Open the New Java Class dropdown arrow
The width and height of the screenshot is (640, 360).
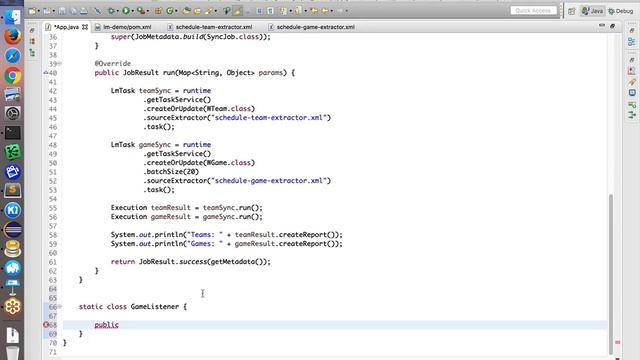coord(176,11)
